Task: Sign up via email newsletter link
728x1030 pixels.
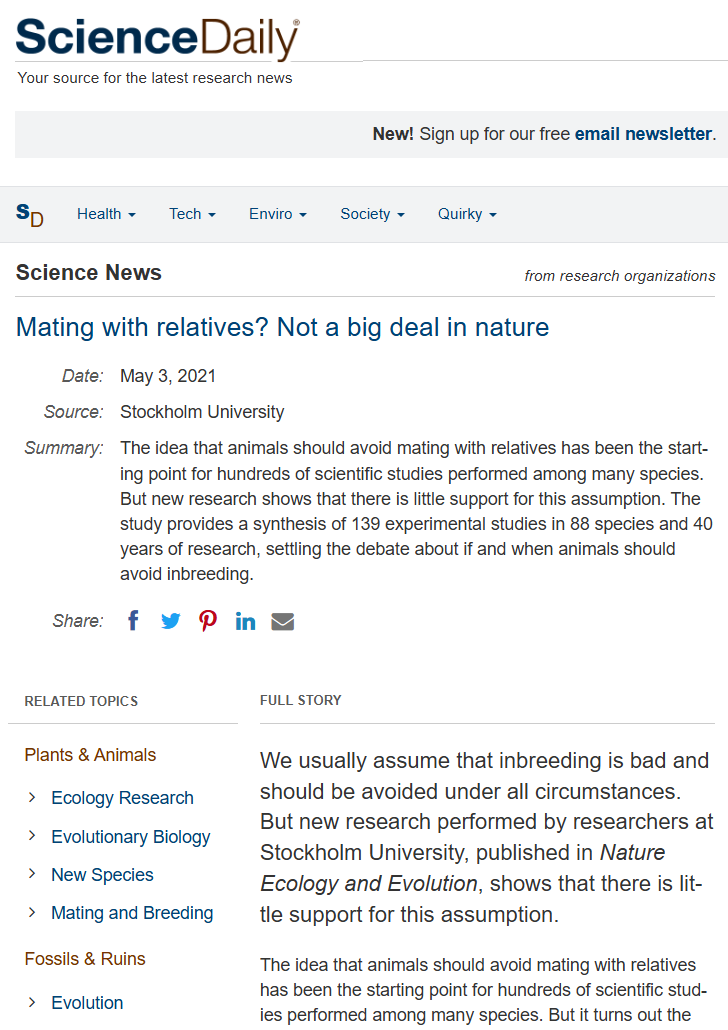Action: (x=643, y=134)
